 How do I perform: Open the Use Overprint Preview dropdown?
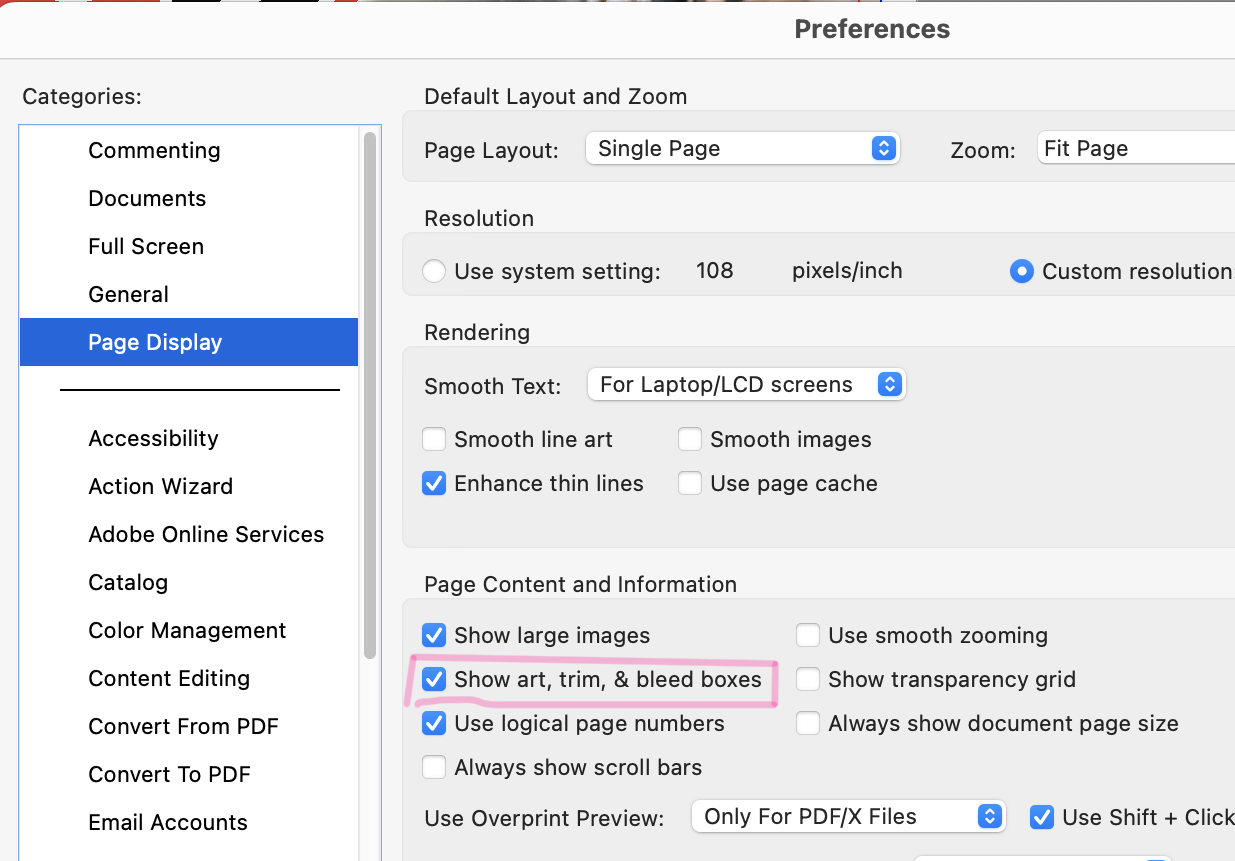coord(848,816)
